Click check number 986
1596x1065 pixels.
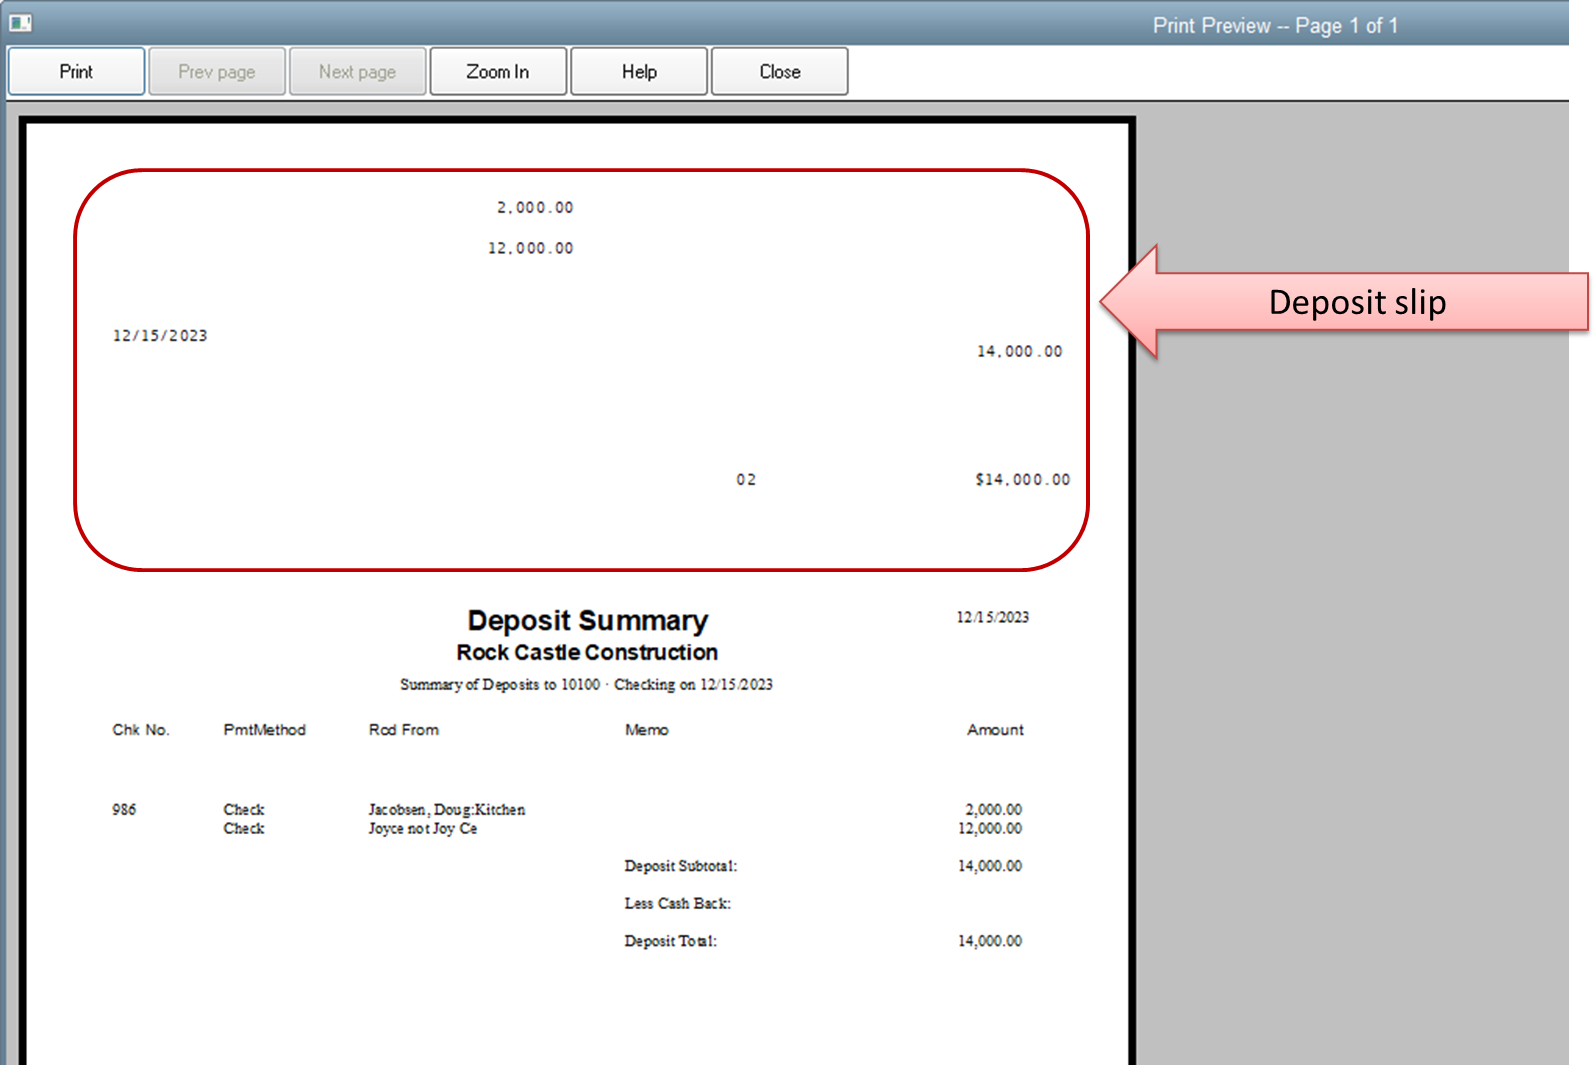[124, 810]
